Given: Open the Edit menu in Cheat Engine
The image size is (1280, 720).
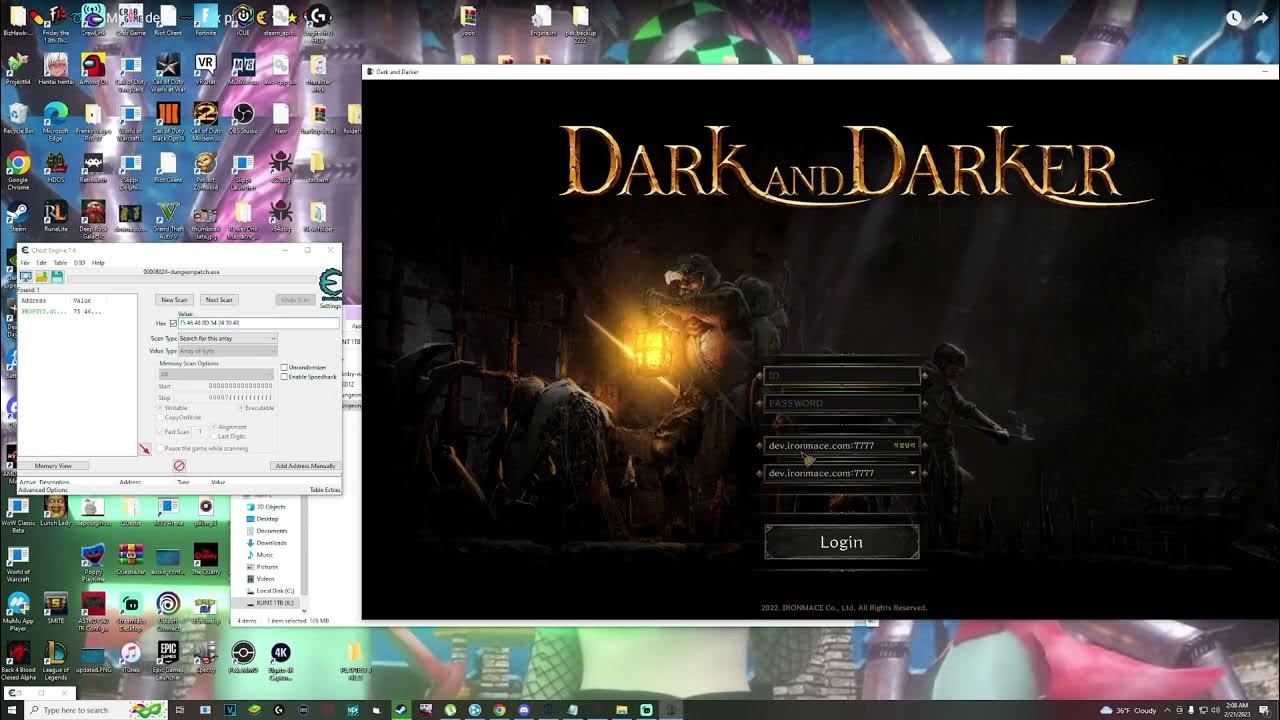Looking at the screenshot, I should 41,263.
